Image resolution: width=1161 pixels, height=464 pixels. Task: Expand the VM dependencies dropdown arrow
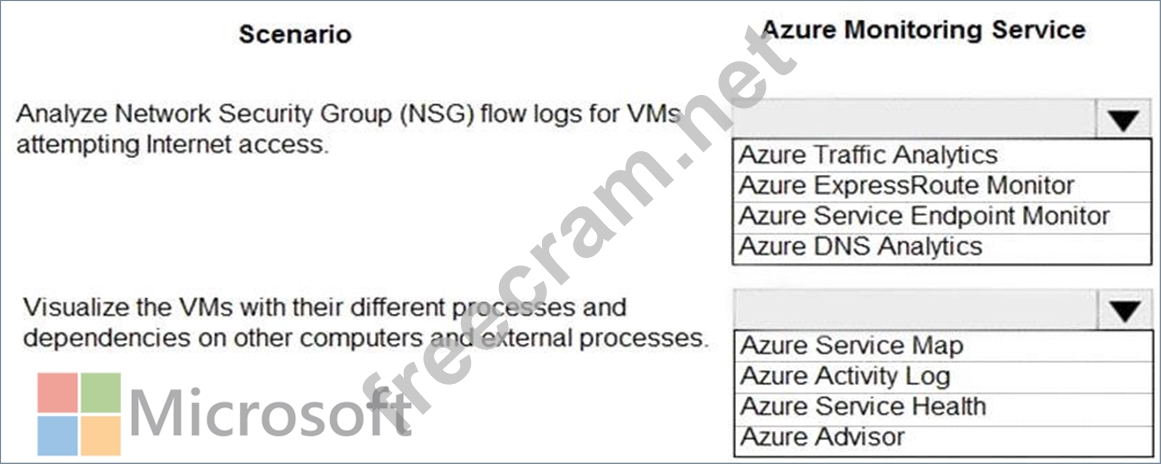pos(1124,311)
